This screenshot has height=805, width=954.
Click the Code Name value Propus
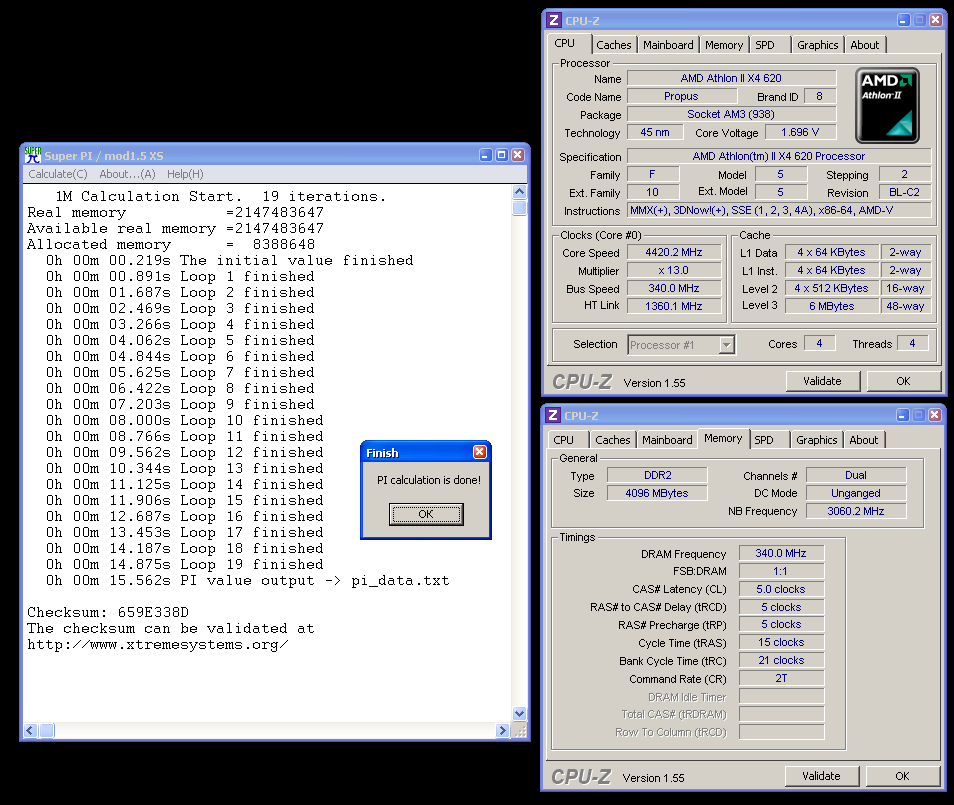681,97
